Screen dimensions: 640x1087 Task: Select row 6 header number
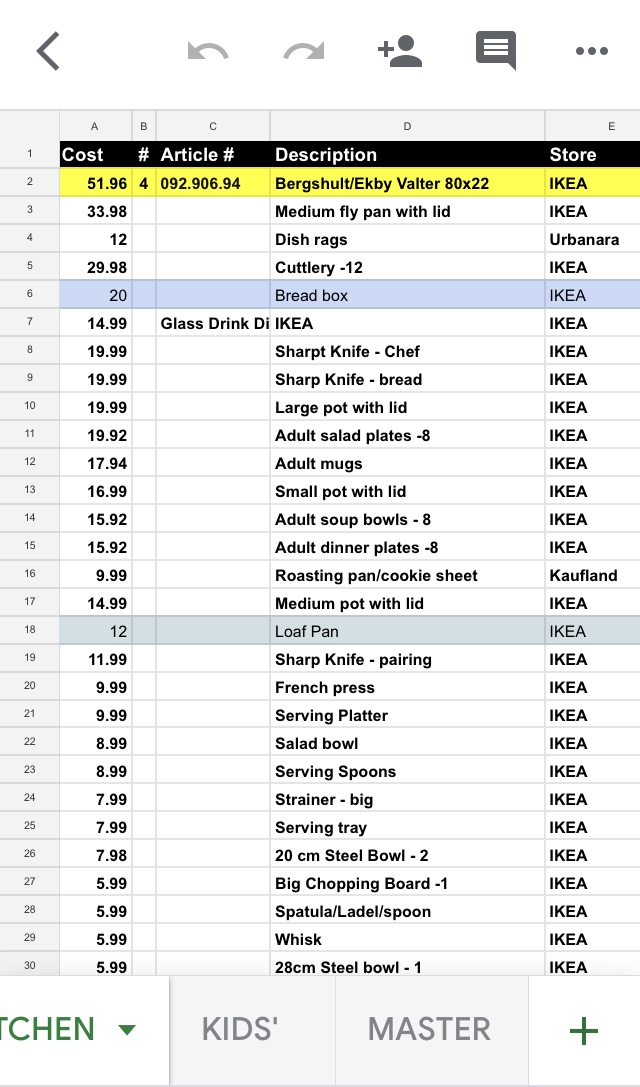tap(30, 295)
